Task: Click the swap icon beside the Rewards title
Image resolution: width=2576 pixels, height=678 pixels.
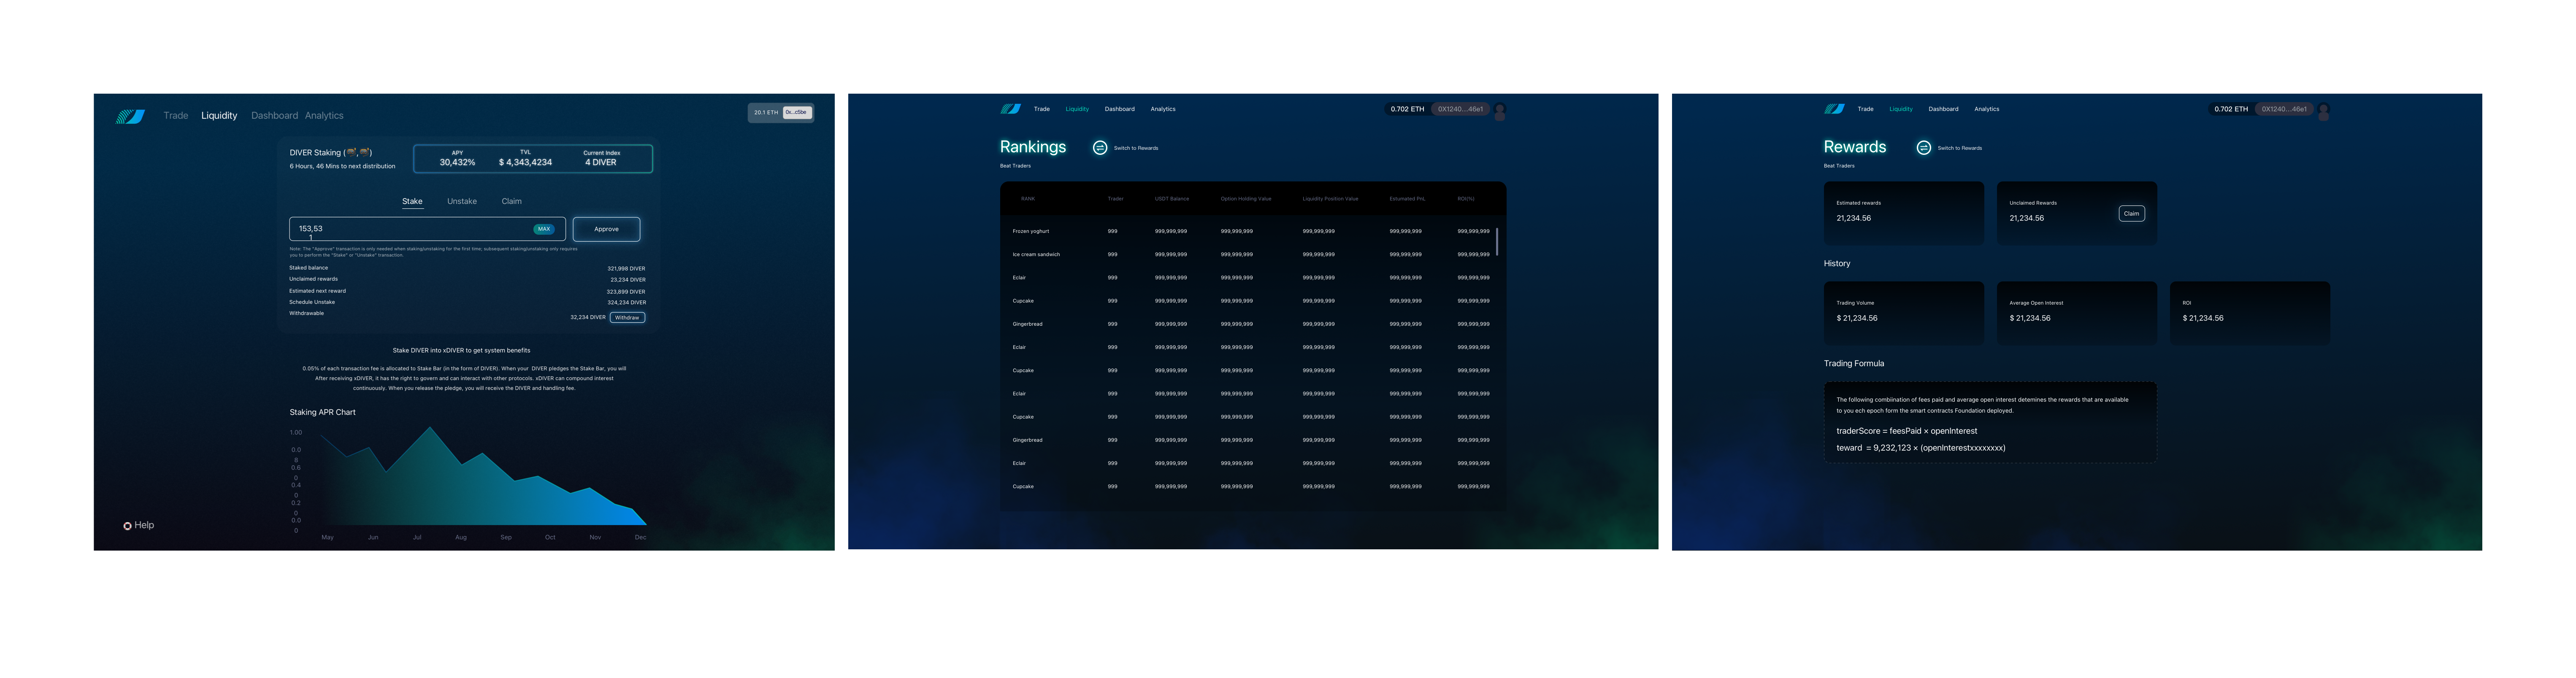Action: coord(1923,148)
